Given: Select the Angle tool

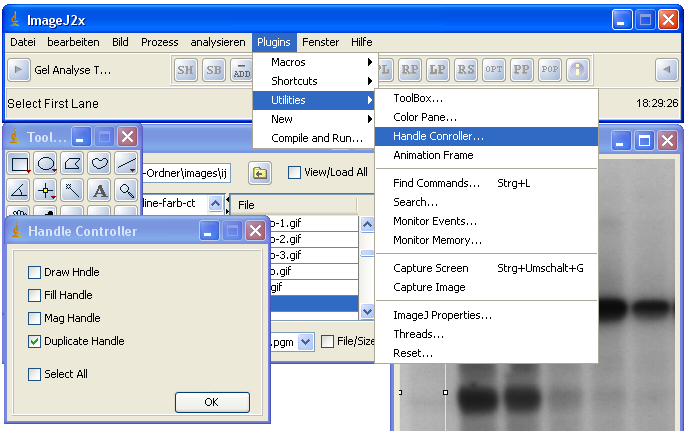Looking at the screenshot, I should click(x=19, y=190).
